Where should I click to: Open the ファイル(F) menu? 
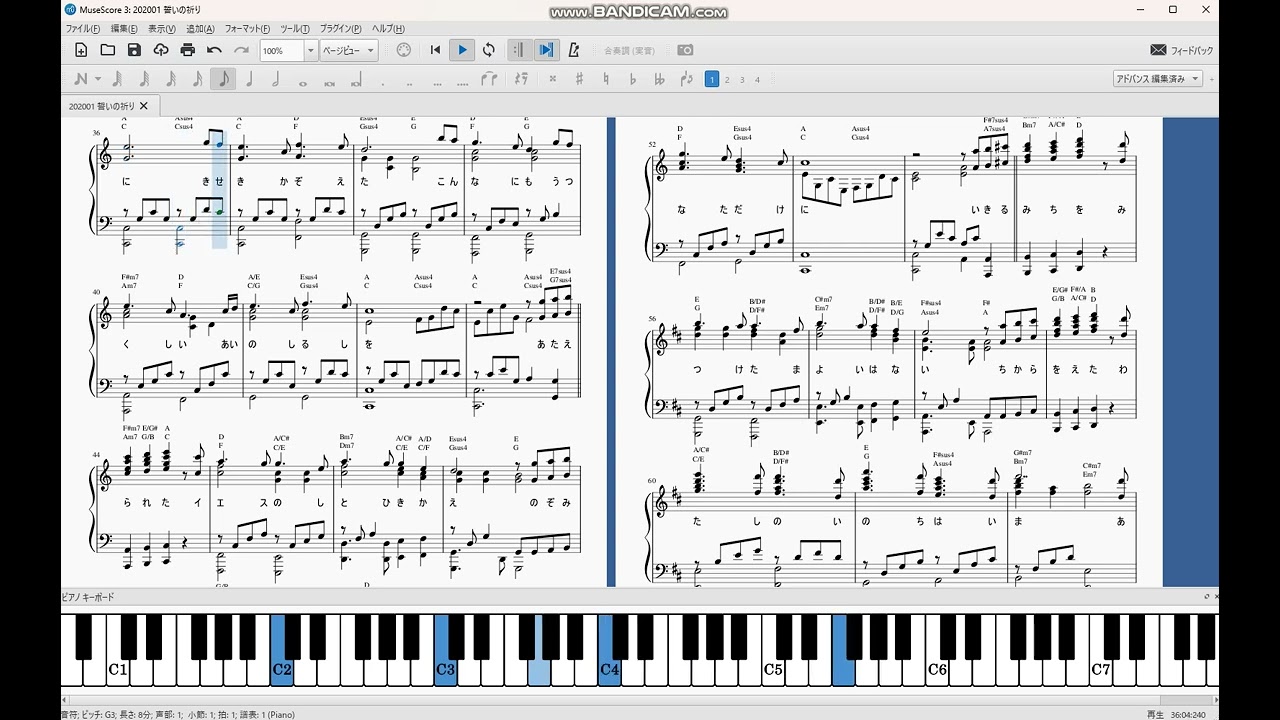[83, 29]
